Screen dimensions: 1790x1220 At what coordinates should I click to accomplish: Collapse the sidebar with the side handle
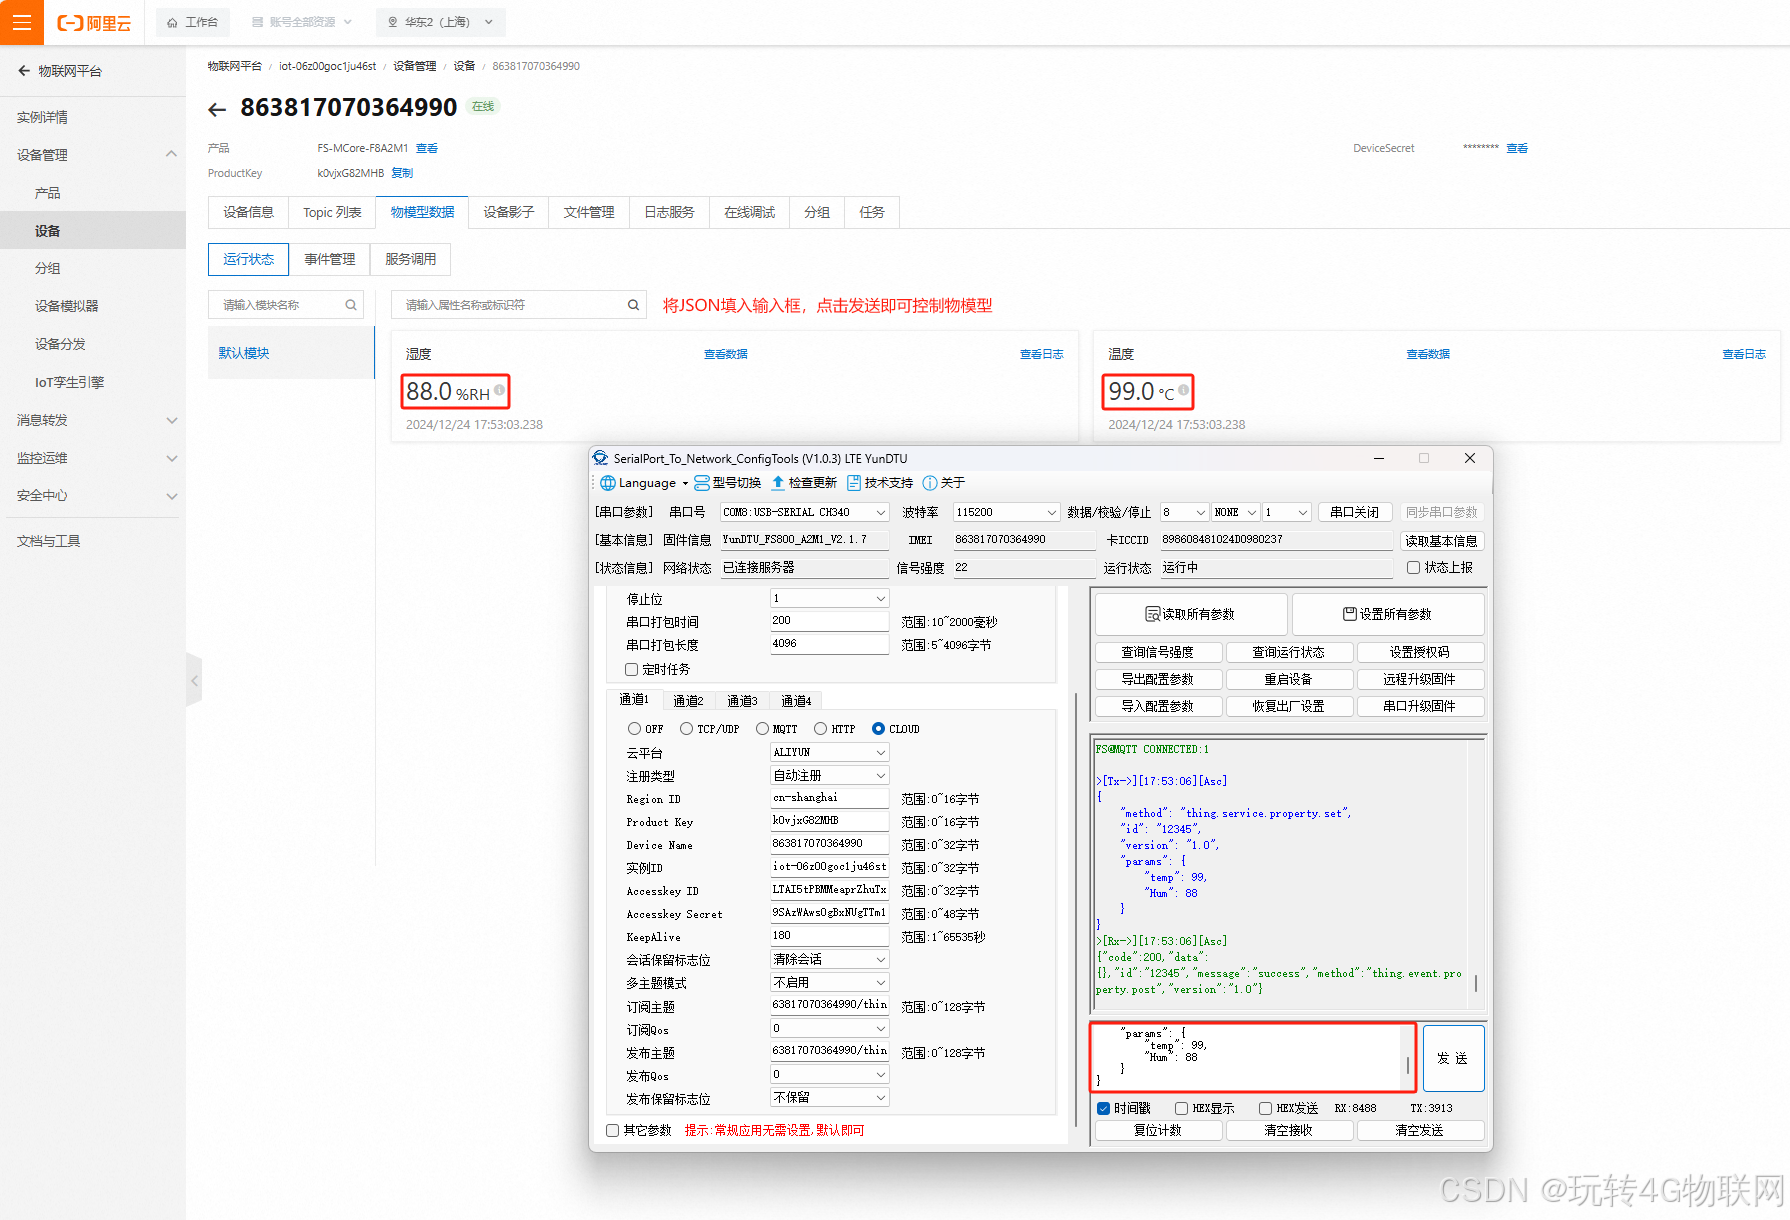pyautogui.click(x=194, y=681)
